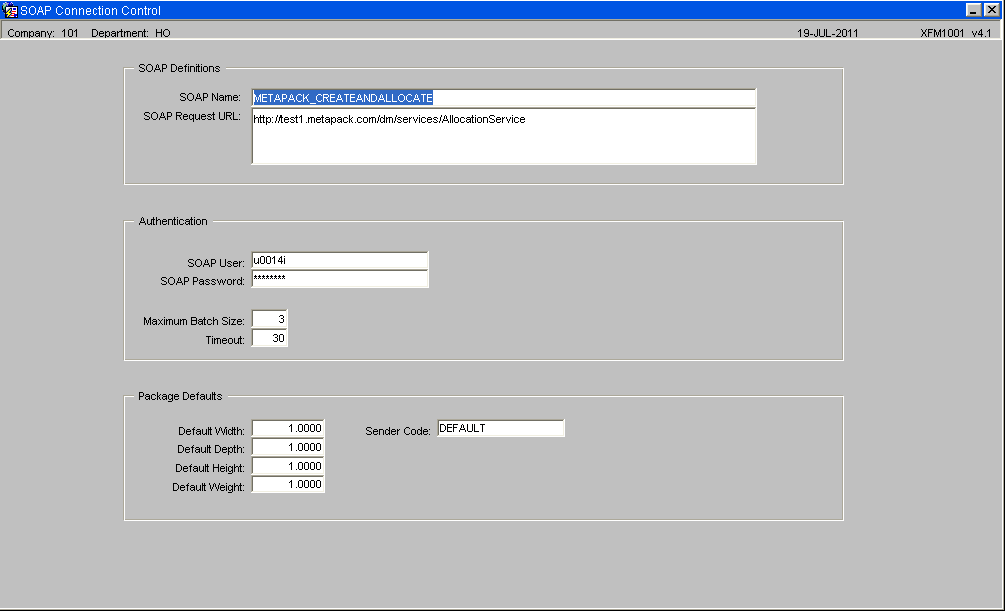Click the Sender Code label
Image resolution: width=1006 pixels, height=611 pixels.
(x=398, y=431)
